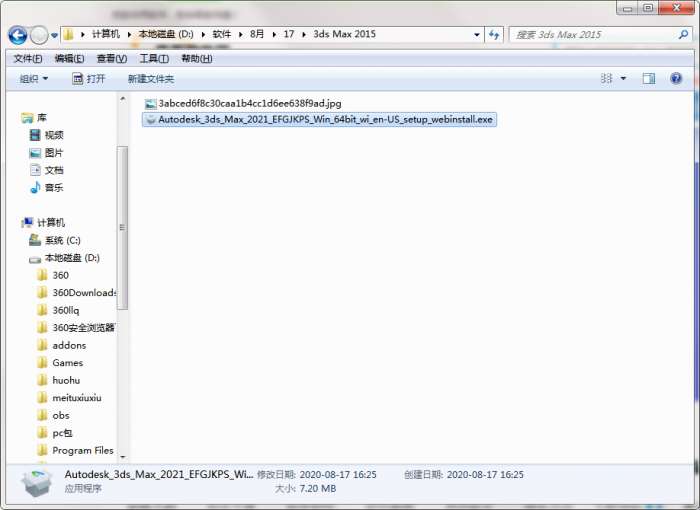Open the 帮助(H) menu
Screen dimensions: 700x510
click(196, 59)
